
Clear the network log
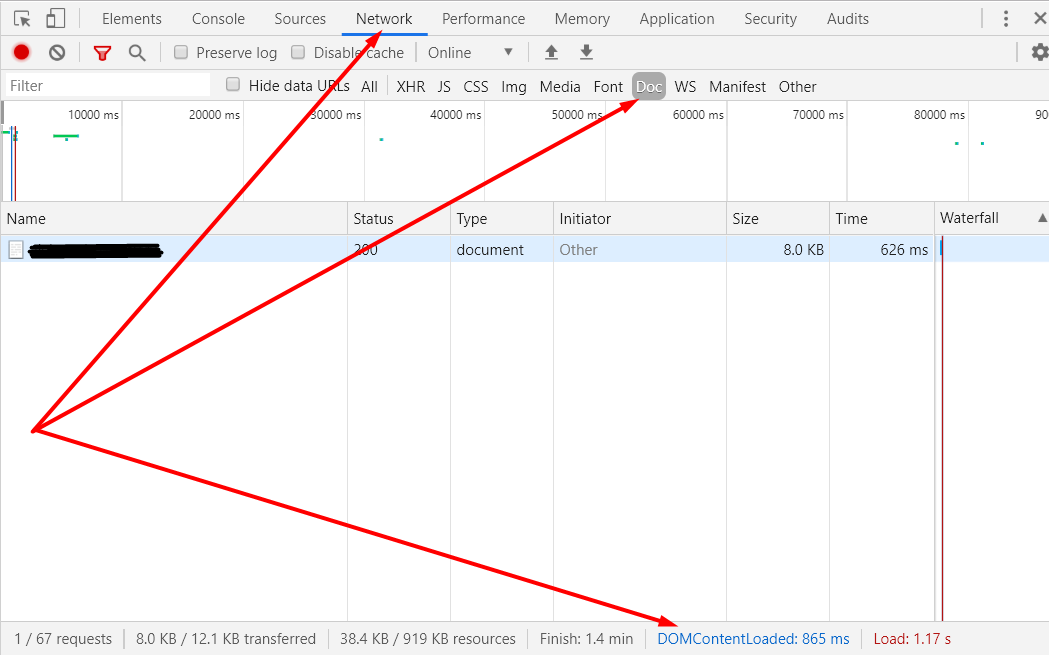57,52
